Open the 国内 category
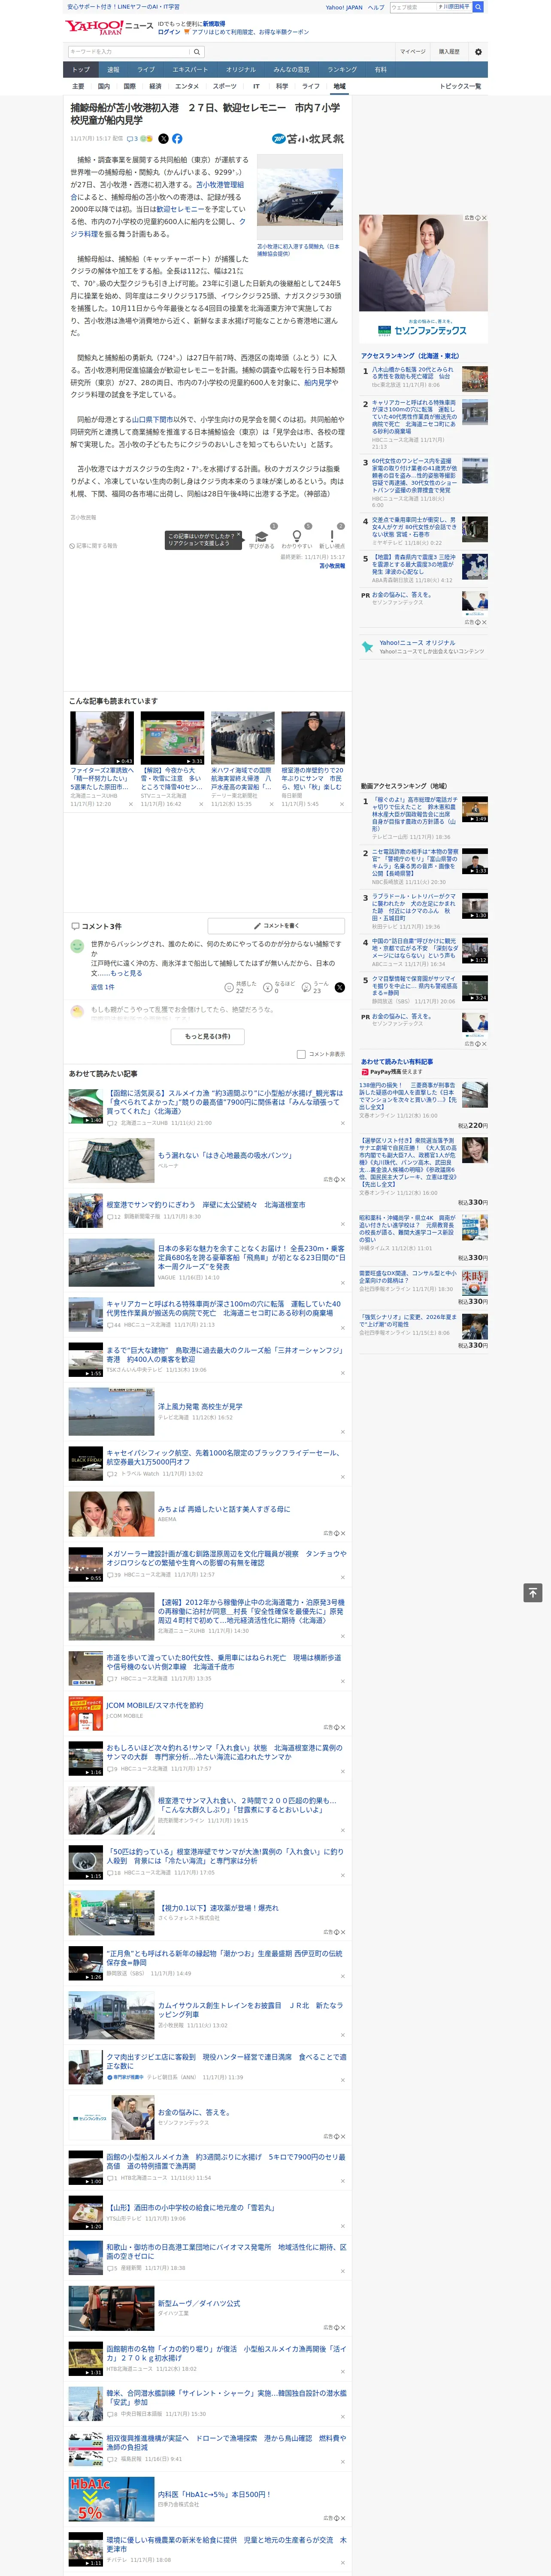The width and height of the screenshot is (551, 2576). [104, 86]
